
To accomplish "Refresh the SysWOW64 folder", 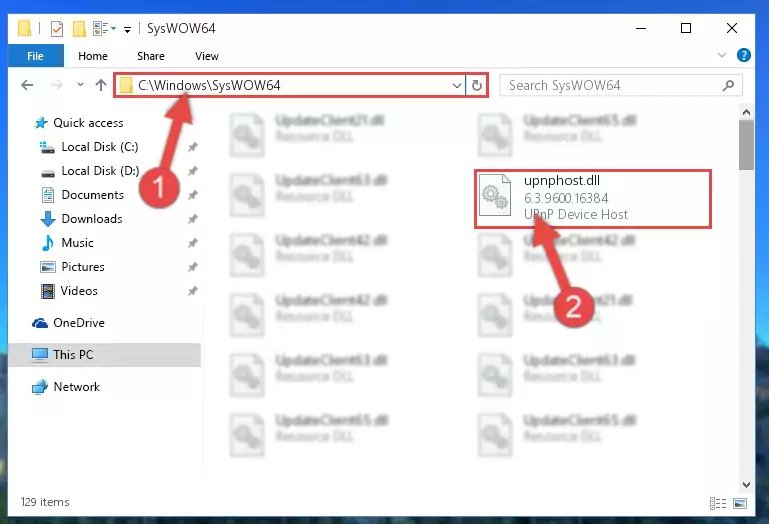I will (x=476, y=85).
